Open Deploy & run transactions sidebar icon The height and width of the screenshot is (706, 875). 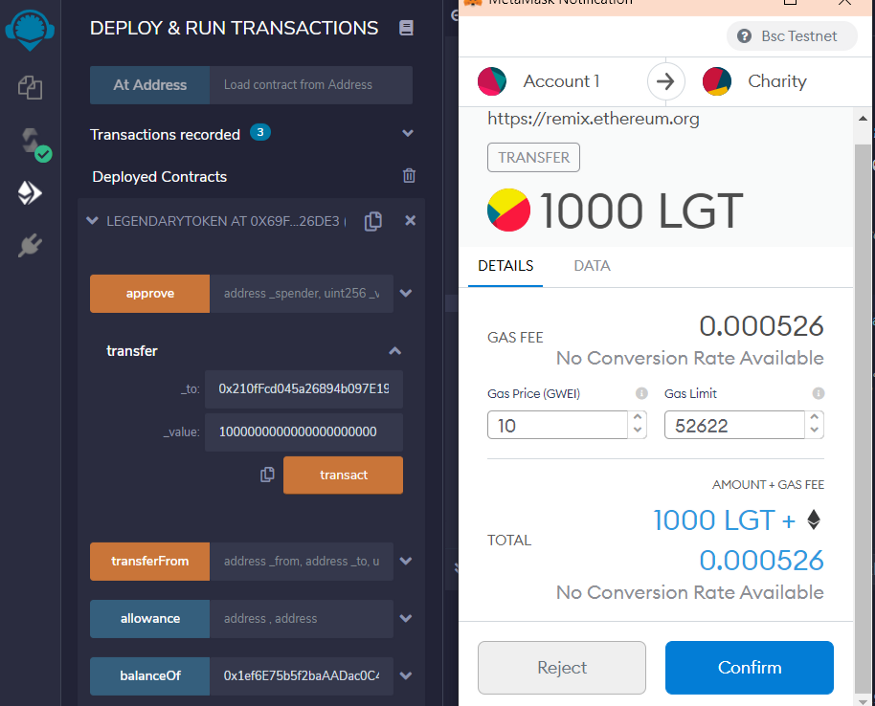(x=30, y=193)
